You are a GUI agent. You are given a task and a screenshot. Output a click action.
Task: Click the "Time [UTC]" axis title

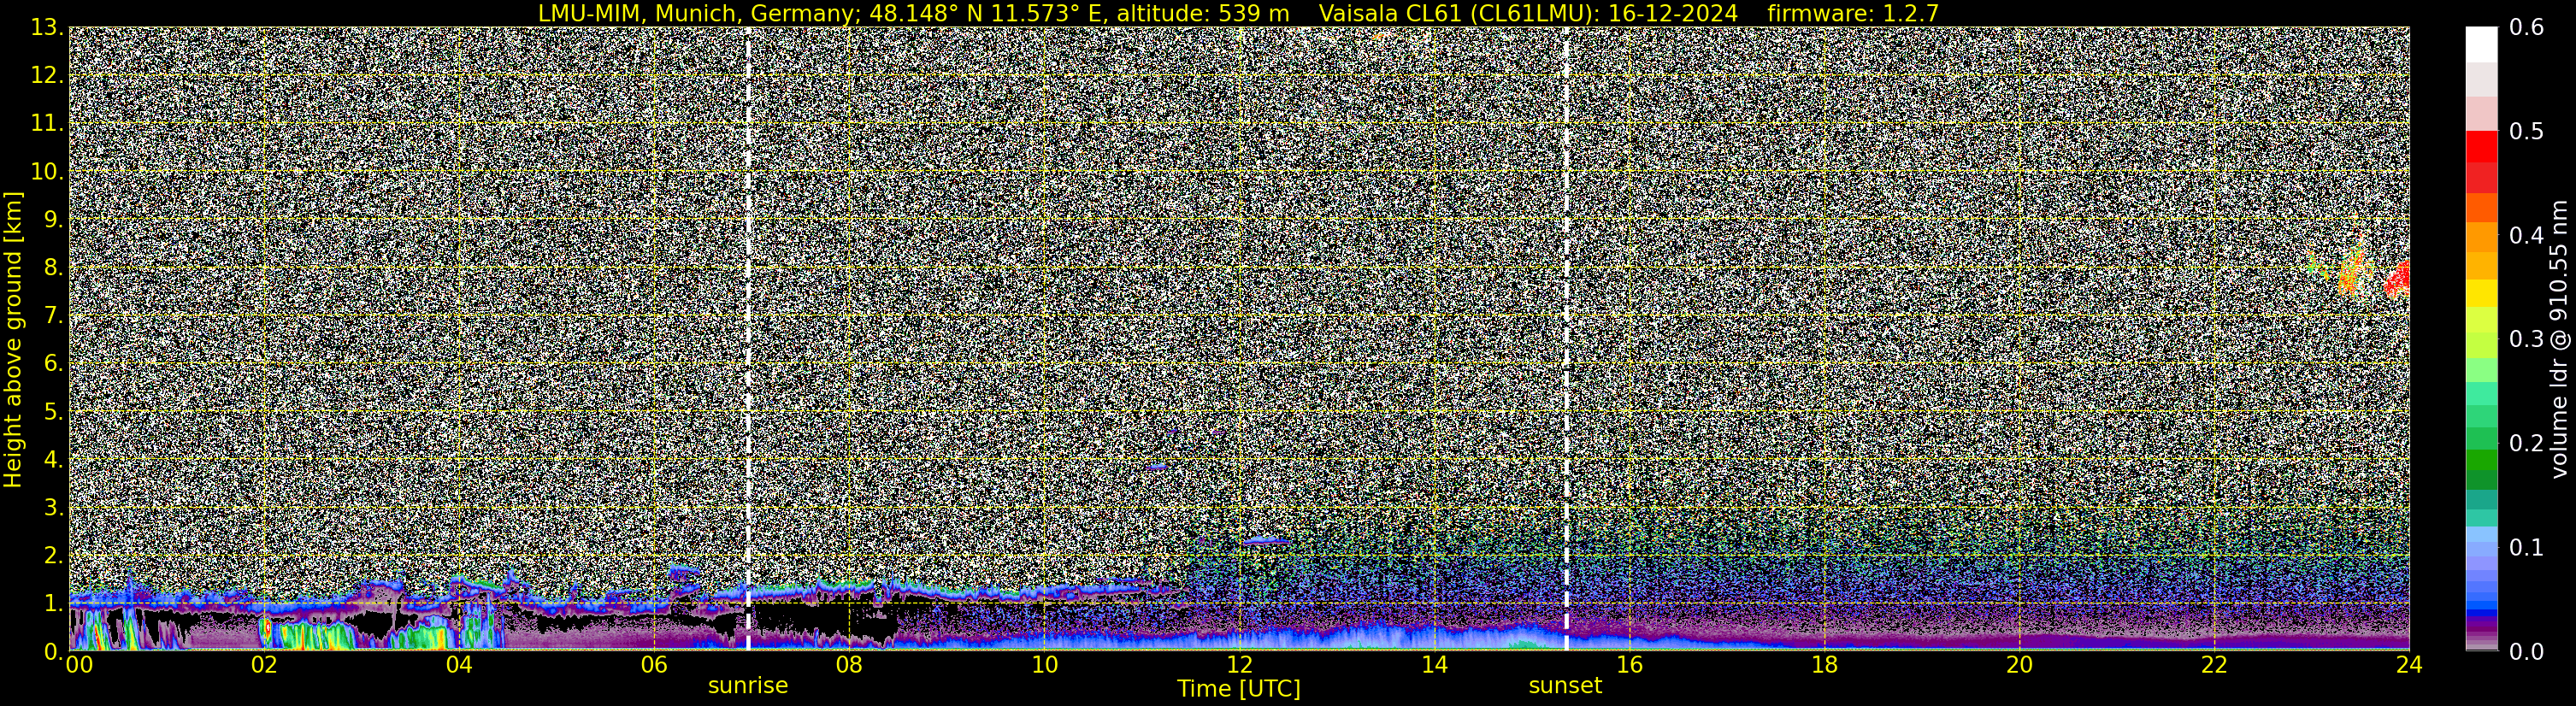click(1239, 689)
